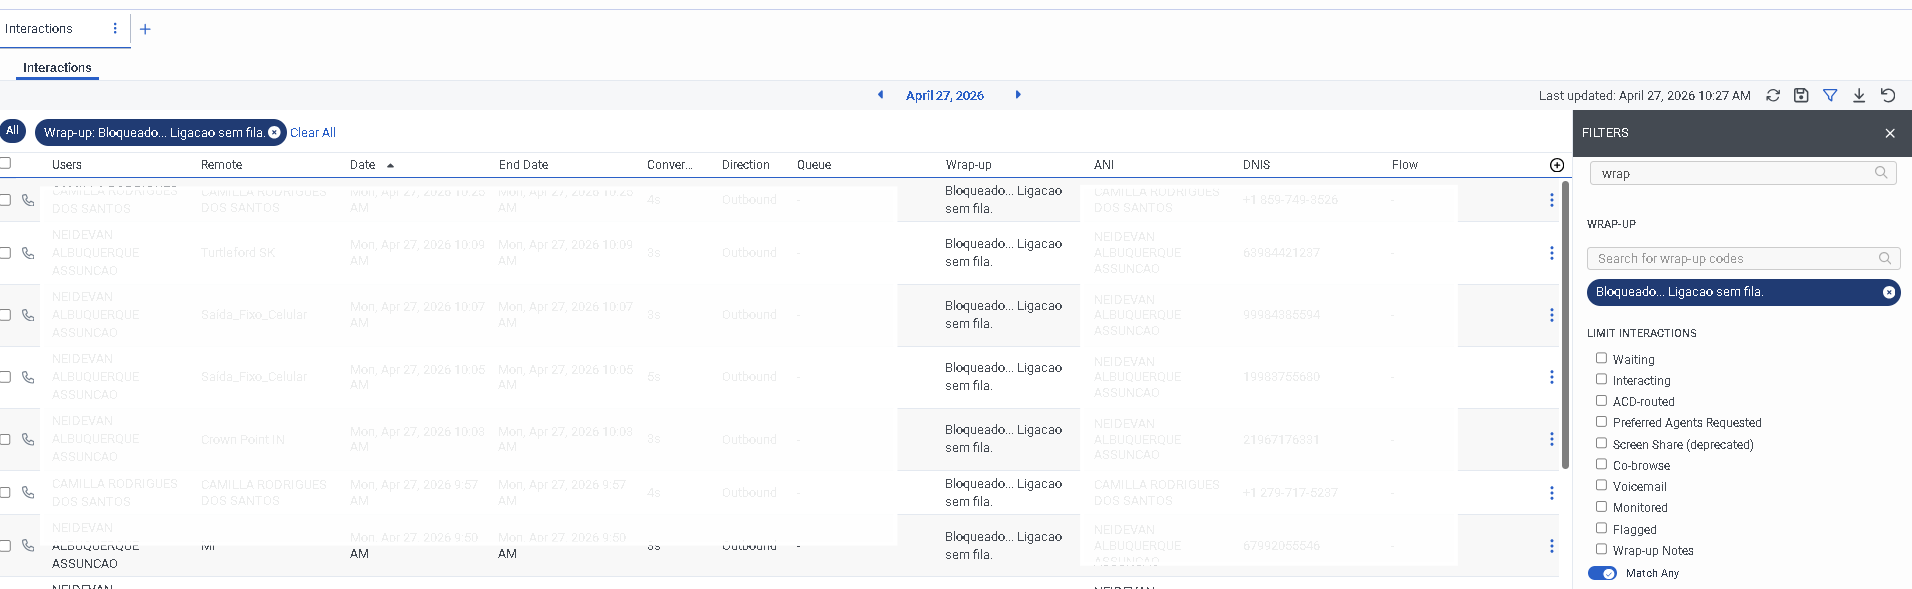1912x589 pixels.
Task: Open the Interactions tab options menu
Action: coord(115,29)
